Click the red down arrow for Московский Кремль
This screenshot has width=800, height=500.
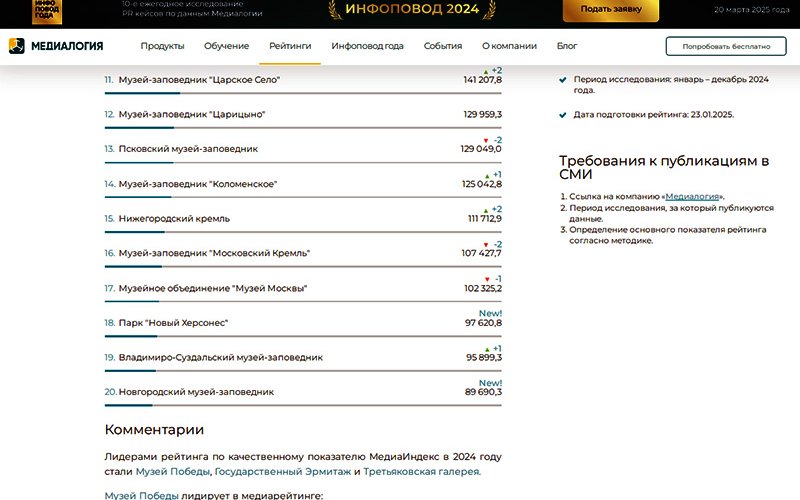[486, 245]
